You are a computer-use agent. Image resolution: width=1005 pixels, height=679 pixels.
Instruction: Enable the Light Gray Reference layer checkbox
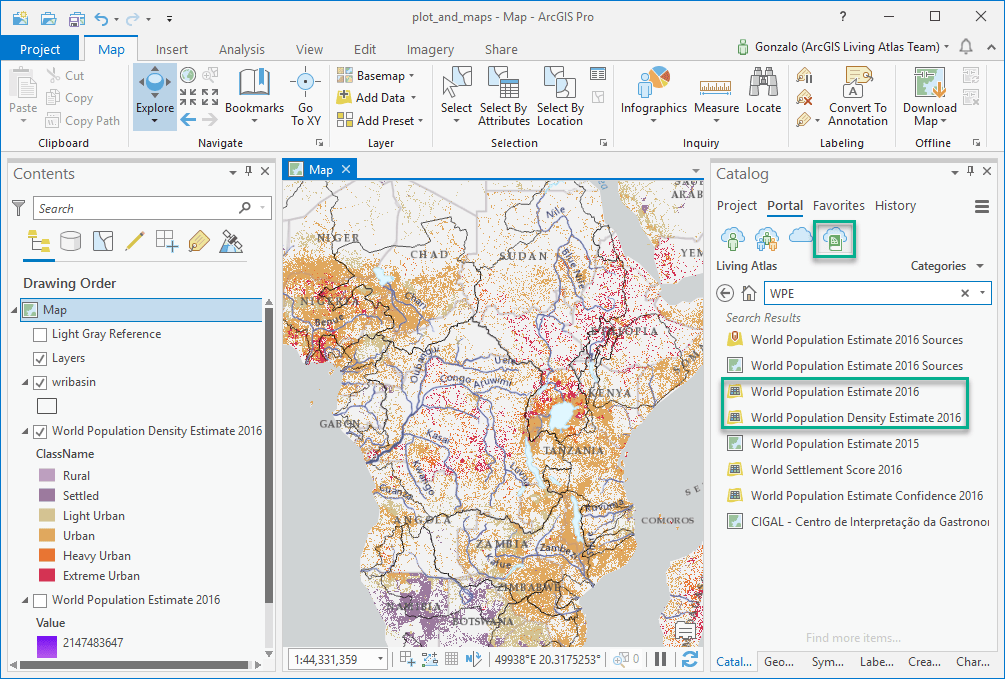point(40,334)
